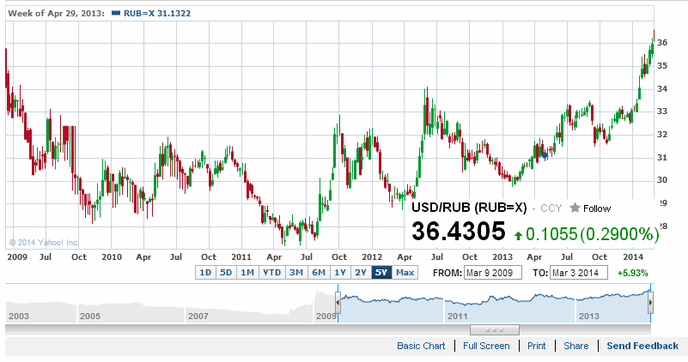This screenshot has width=688, height=362.
Task: Select the 5D range button
Action: click(x=226, y=272)
